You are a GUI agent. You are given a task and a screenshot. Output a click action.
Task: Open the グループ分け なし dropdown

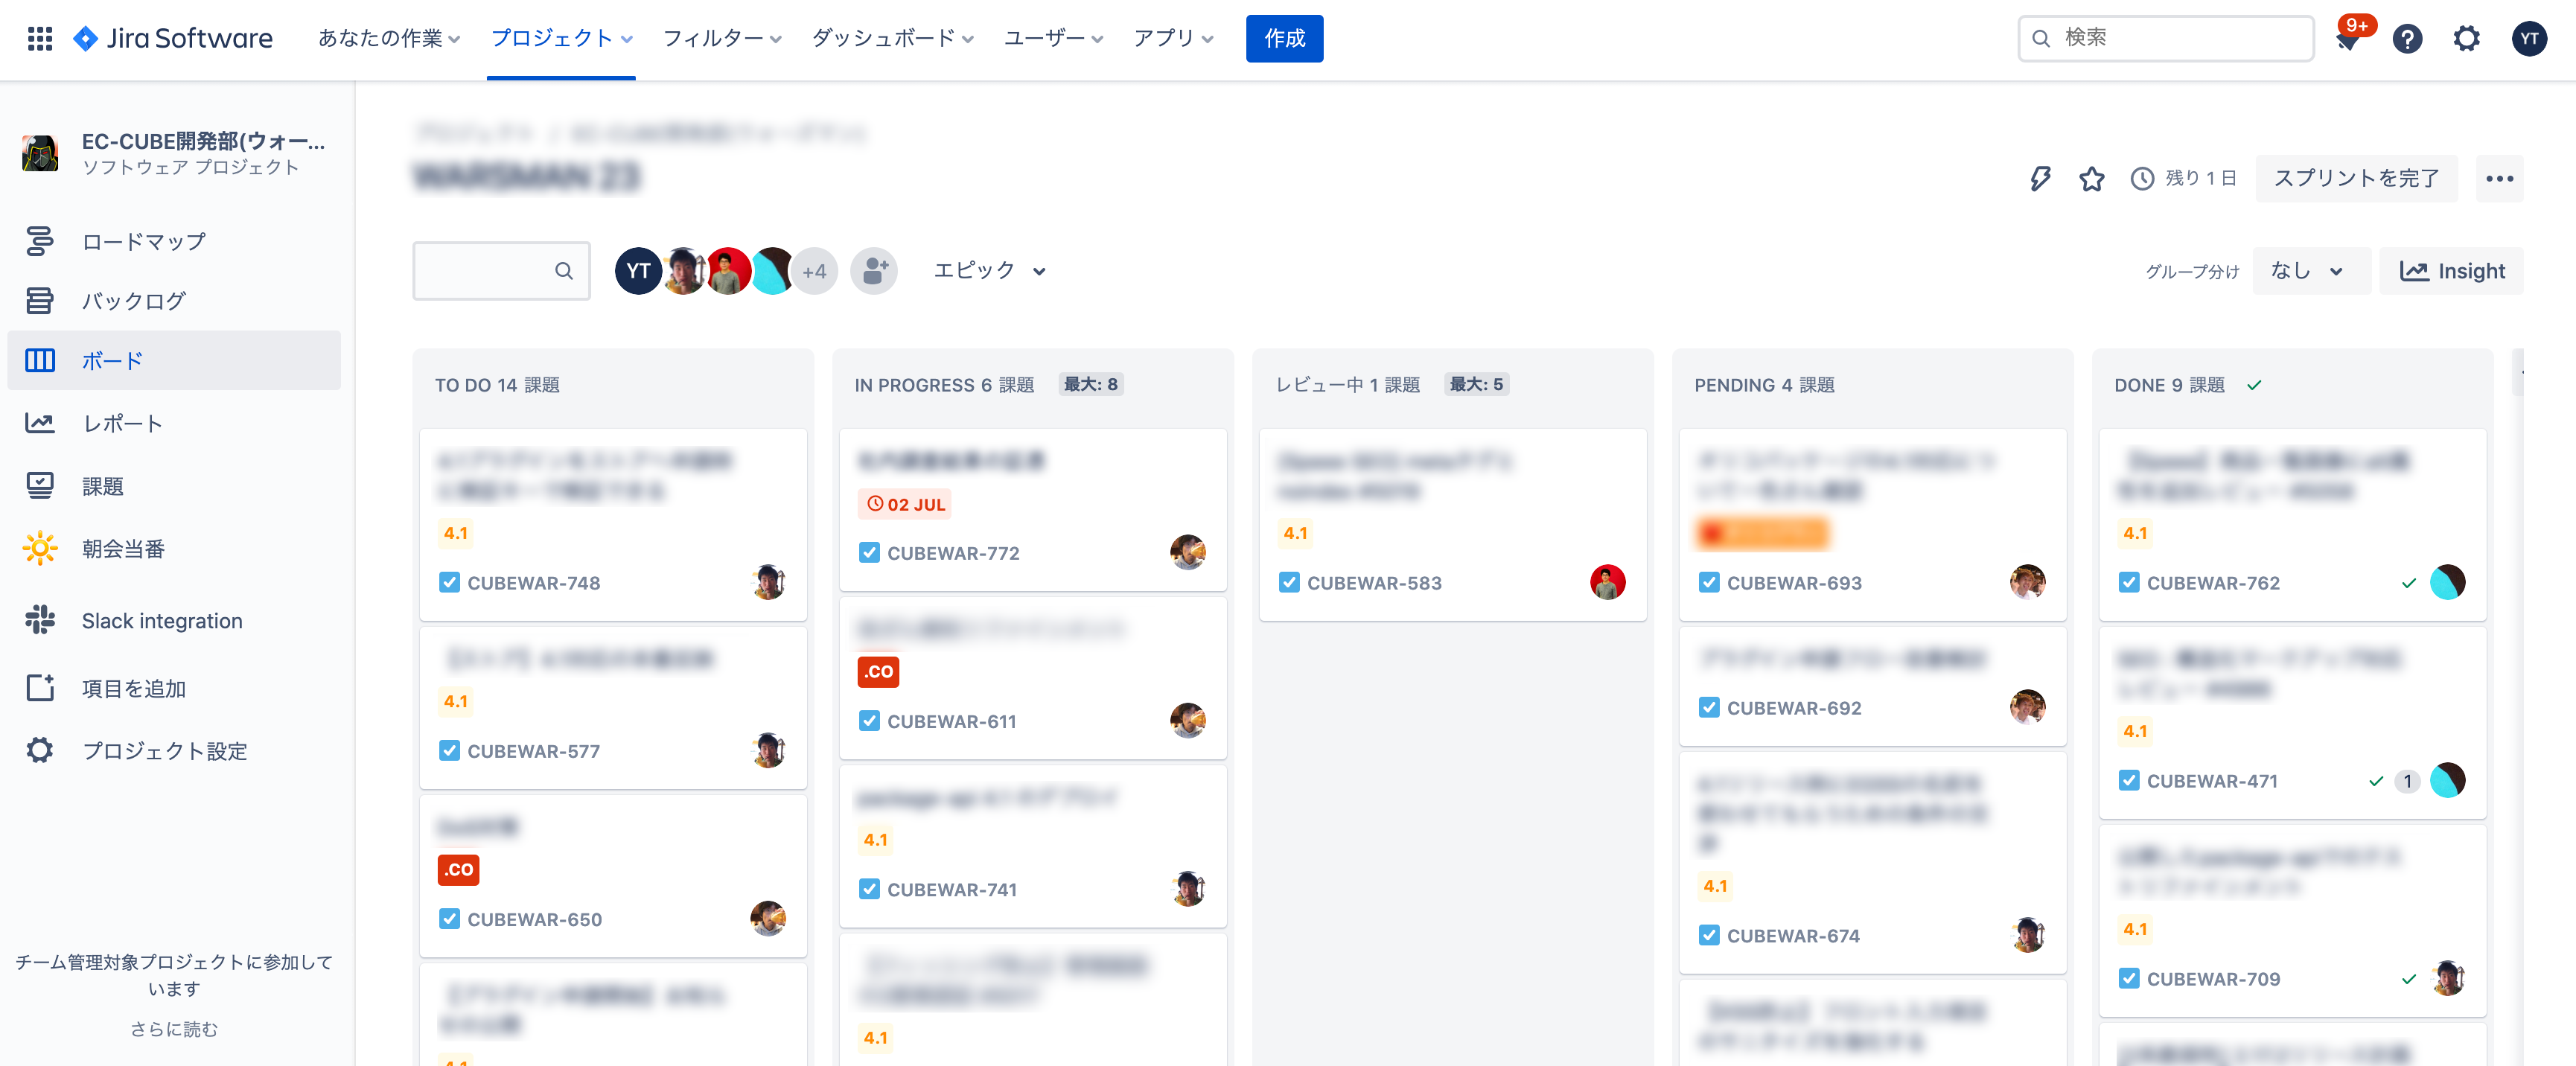tap(2310, 271)
